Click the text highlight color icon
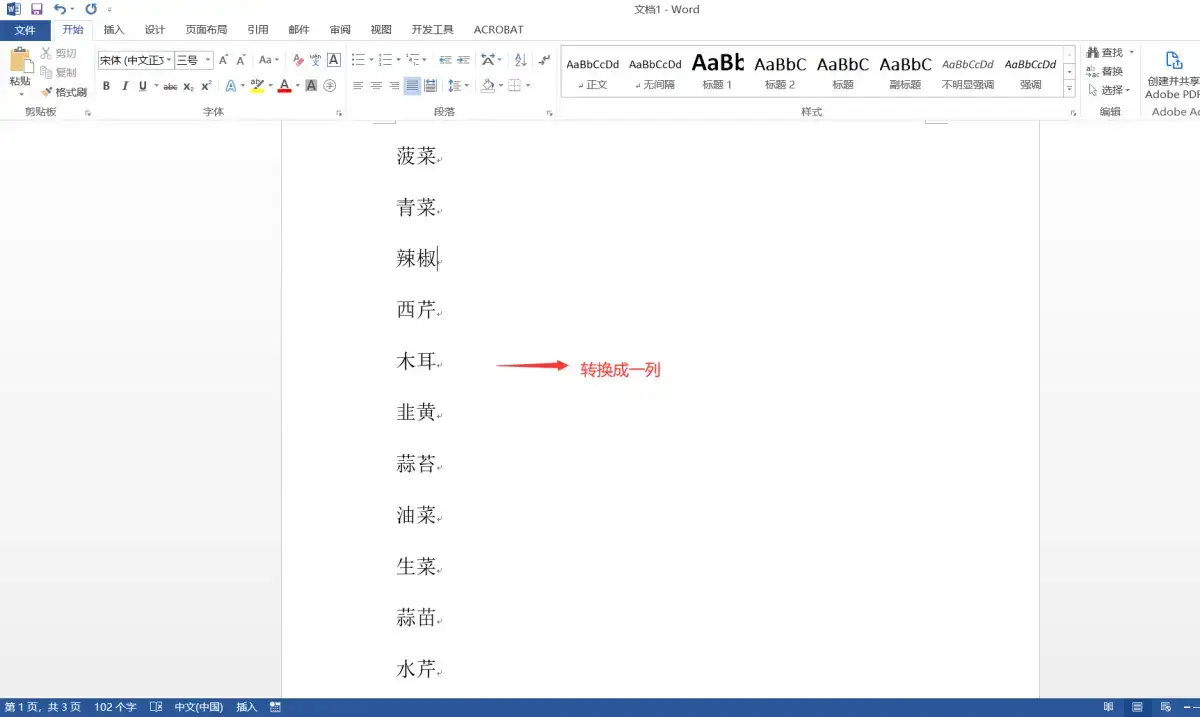The image size is (1200, 717). tap(258, 85)
